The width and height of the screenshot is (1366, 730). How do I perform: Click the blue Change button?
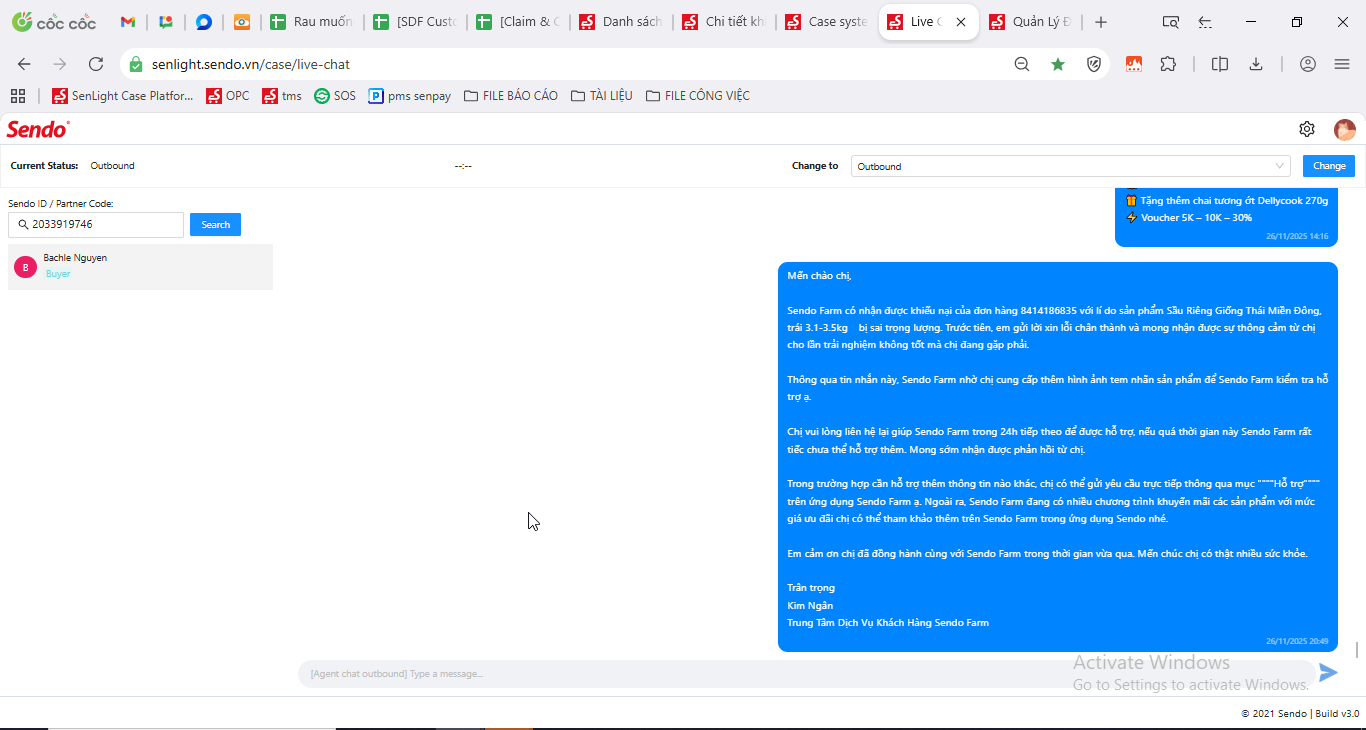point(1329,166)
